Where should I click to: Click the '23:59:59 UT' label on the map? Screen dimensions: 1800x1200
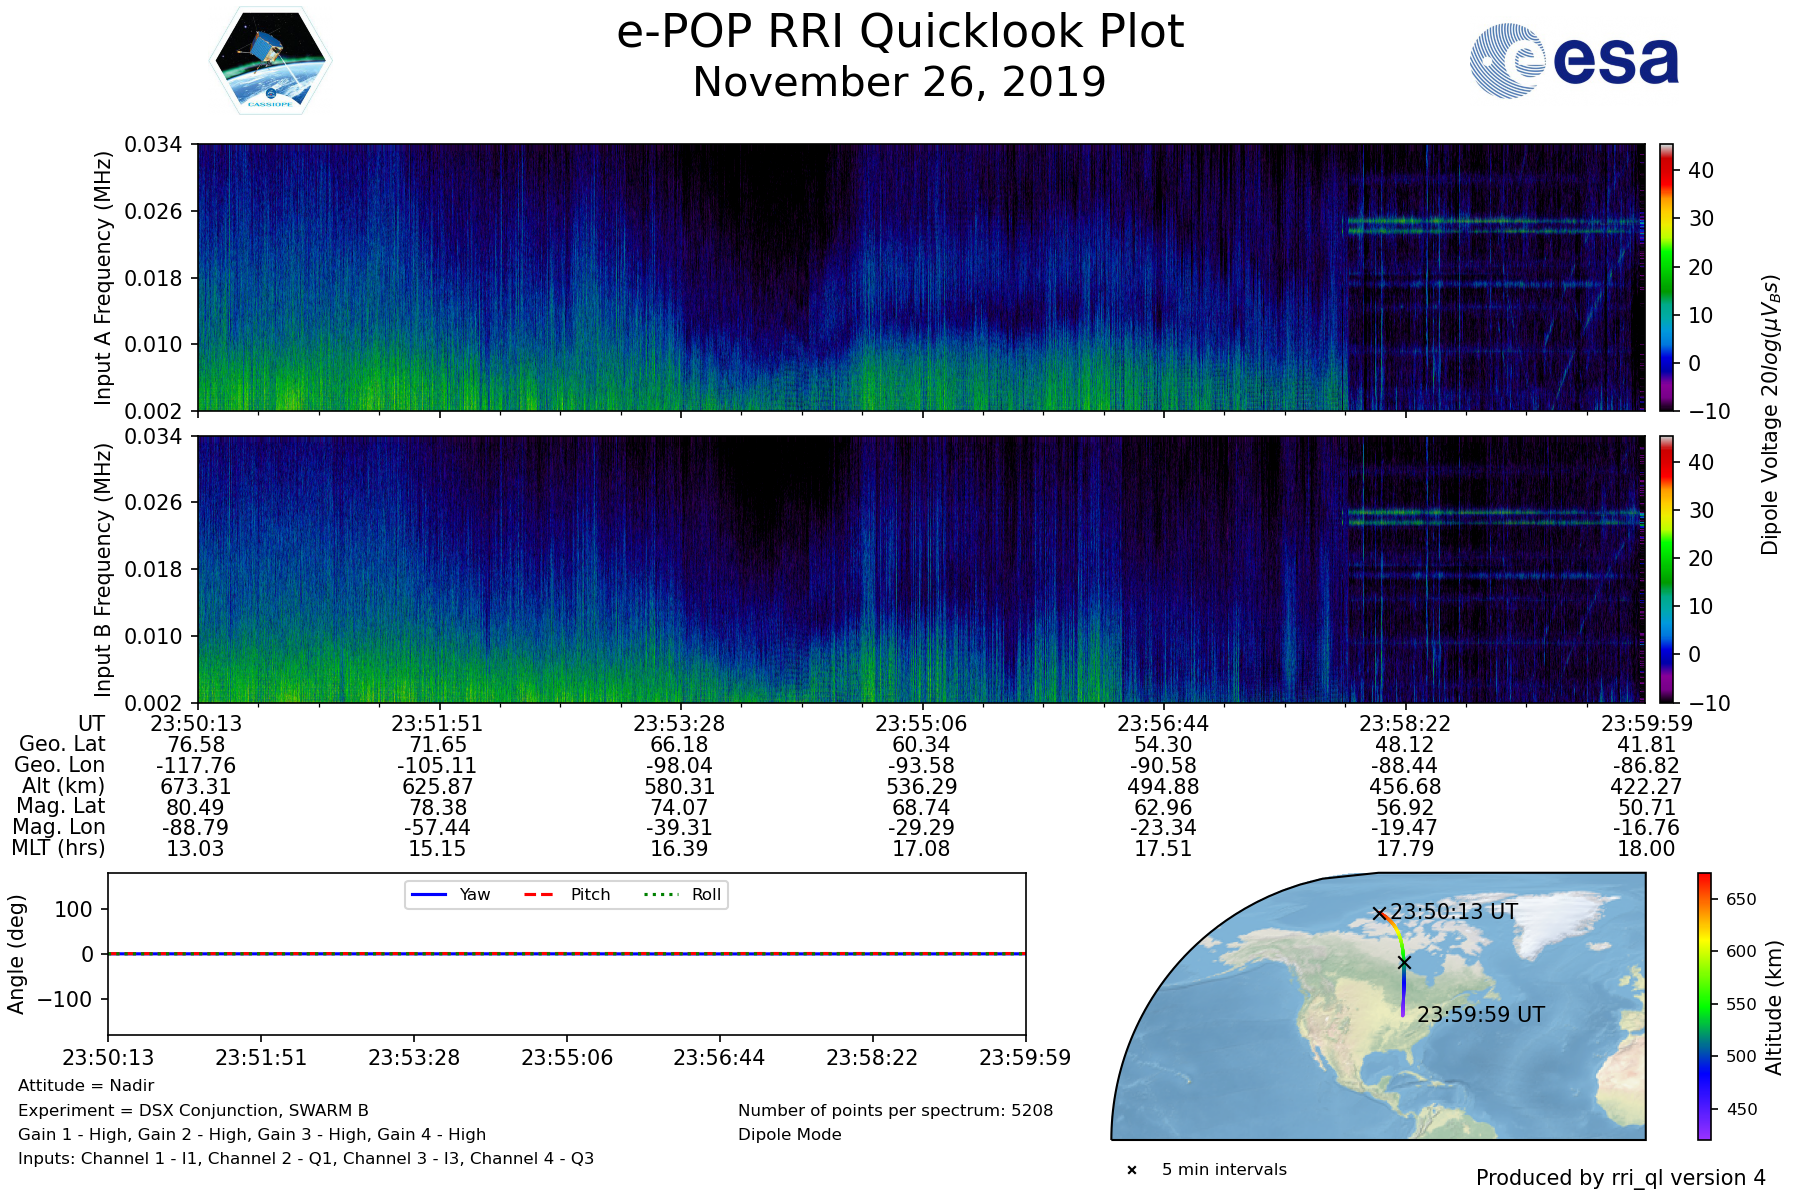1480,1014
